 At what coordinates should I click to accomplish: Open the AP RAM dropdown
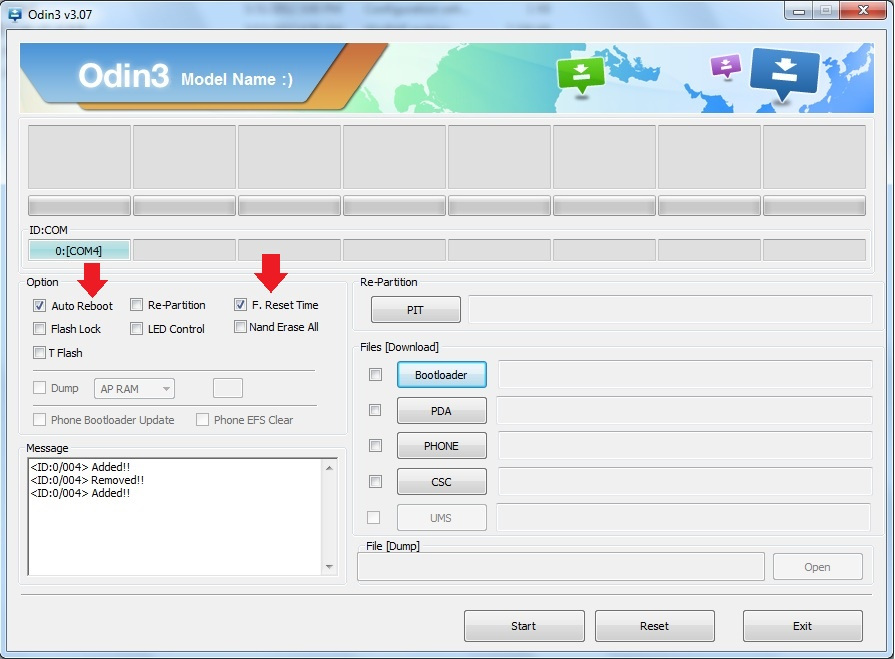(x=135, y=388)
